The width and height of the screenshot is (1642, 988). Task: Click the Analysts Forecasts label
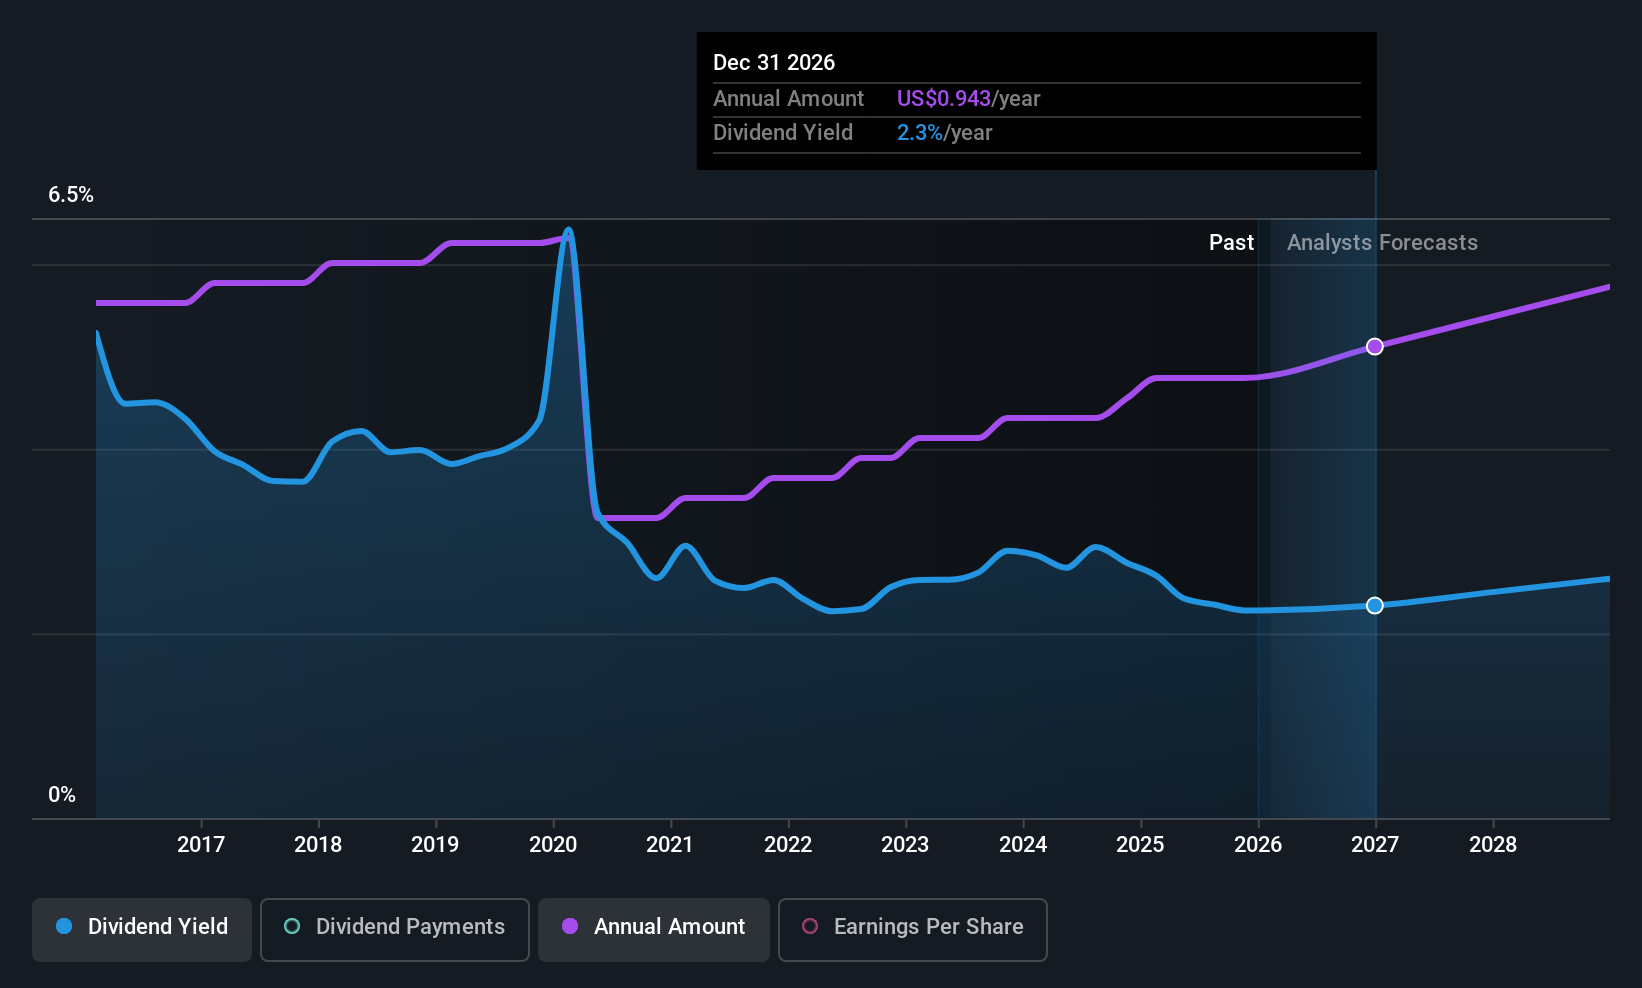tap(1382, 243)
